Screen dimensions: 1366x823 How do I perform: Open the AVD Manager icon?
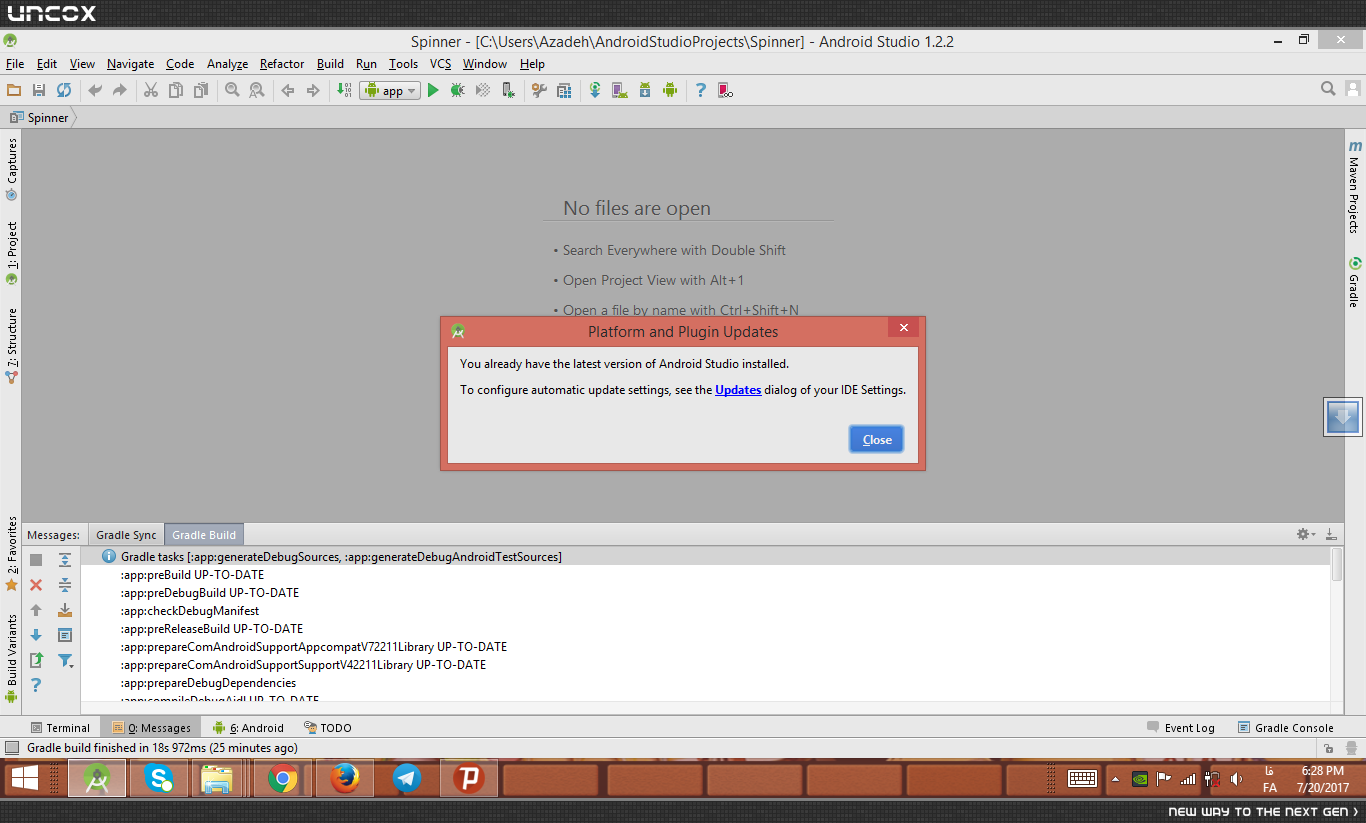point(620,90)
